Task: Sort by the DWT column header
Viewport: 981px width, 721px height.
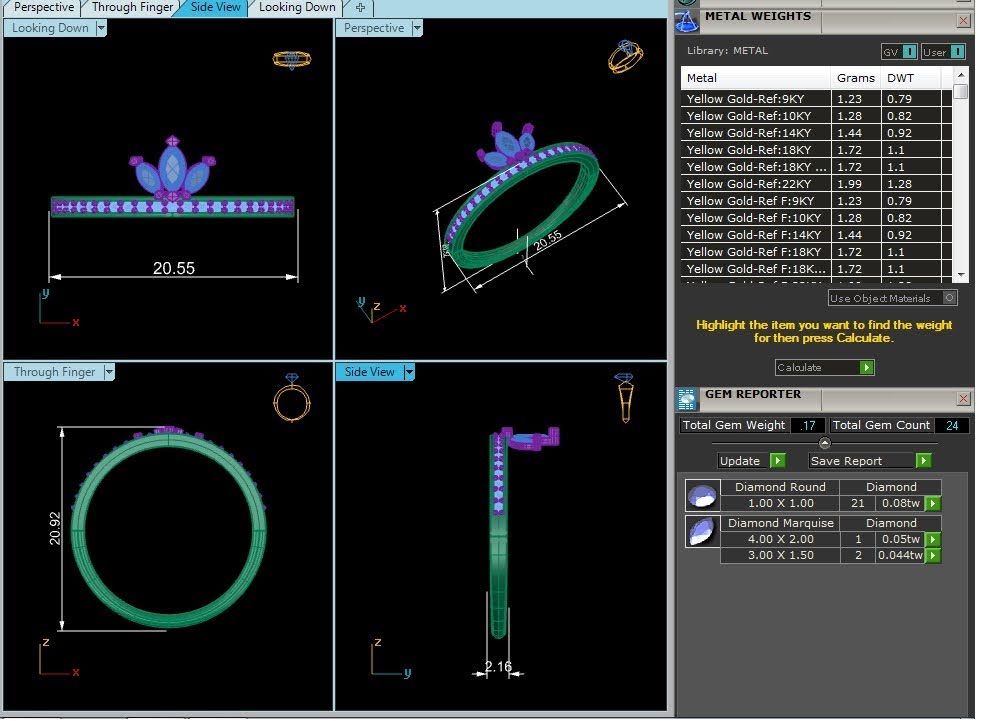Action: point(910,78)
